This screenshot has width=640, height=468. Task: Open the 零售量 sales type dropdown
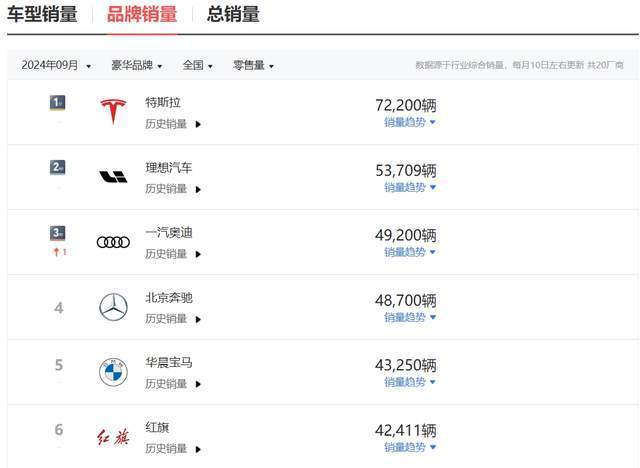click(253, 65)
